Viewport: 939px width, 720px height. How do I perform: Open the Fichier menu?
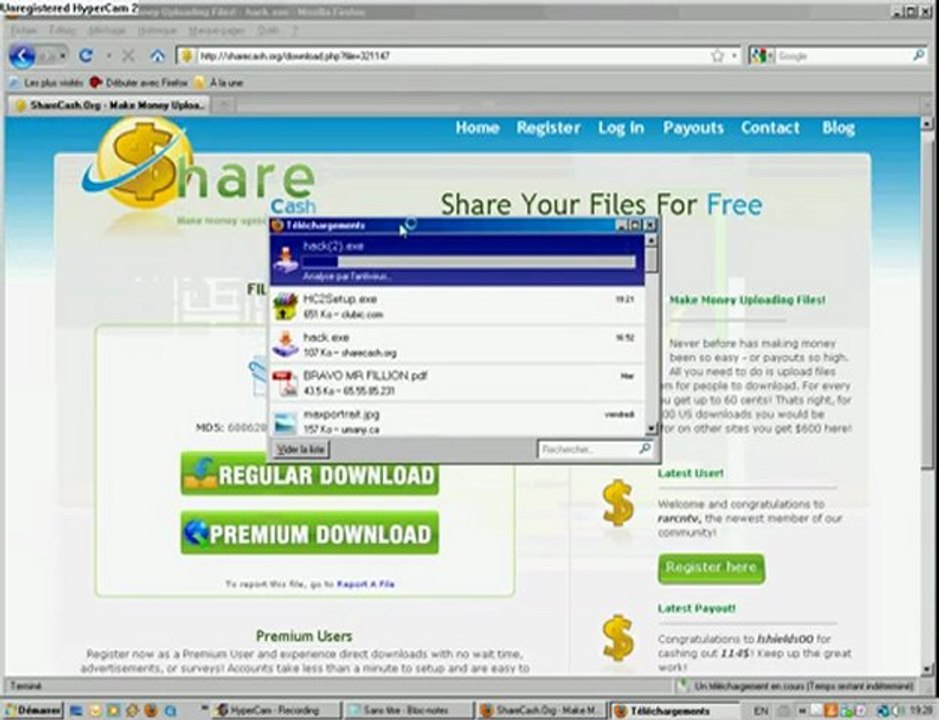[24, 30]
